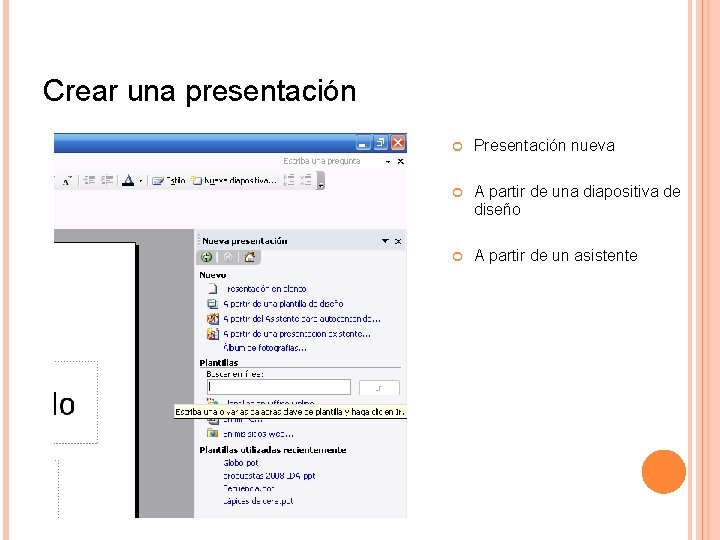Click the Estilo toolbar button

pyautogui.click(x=169, y=180)
